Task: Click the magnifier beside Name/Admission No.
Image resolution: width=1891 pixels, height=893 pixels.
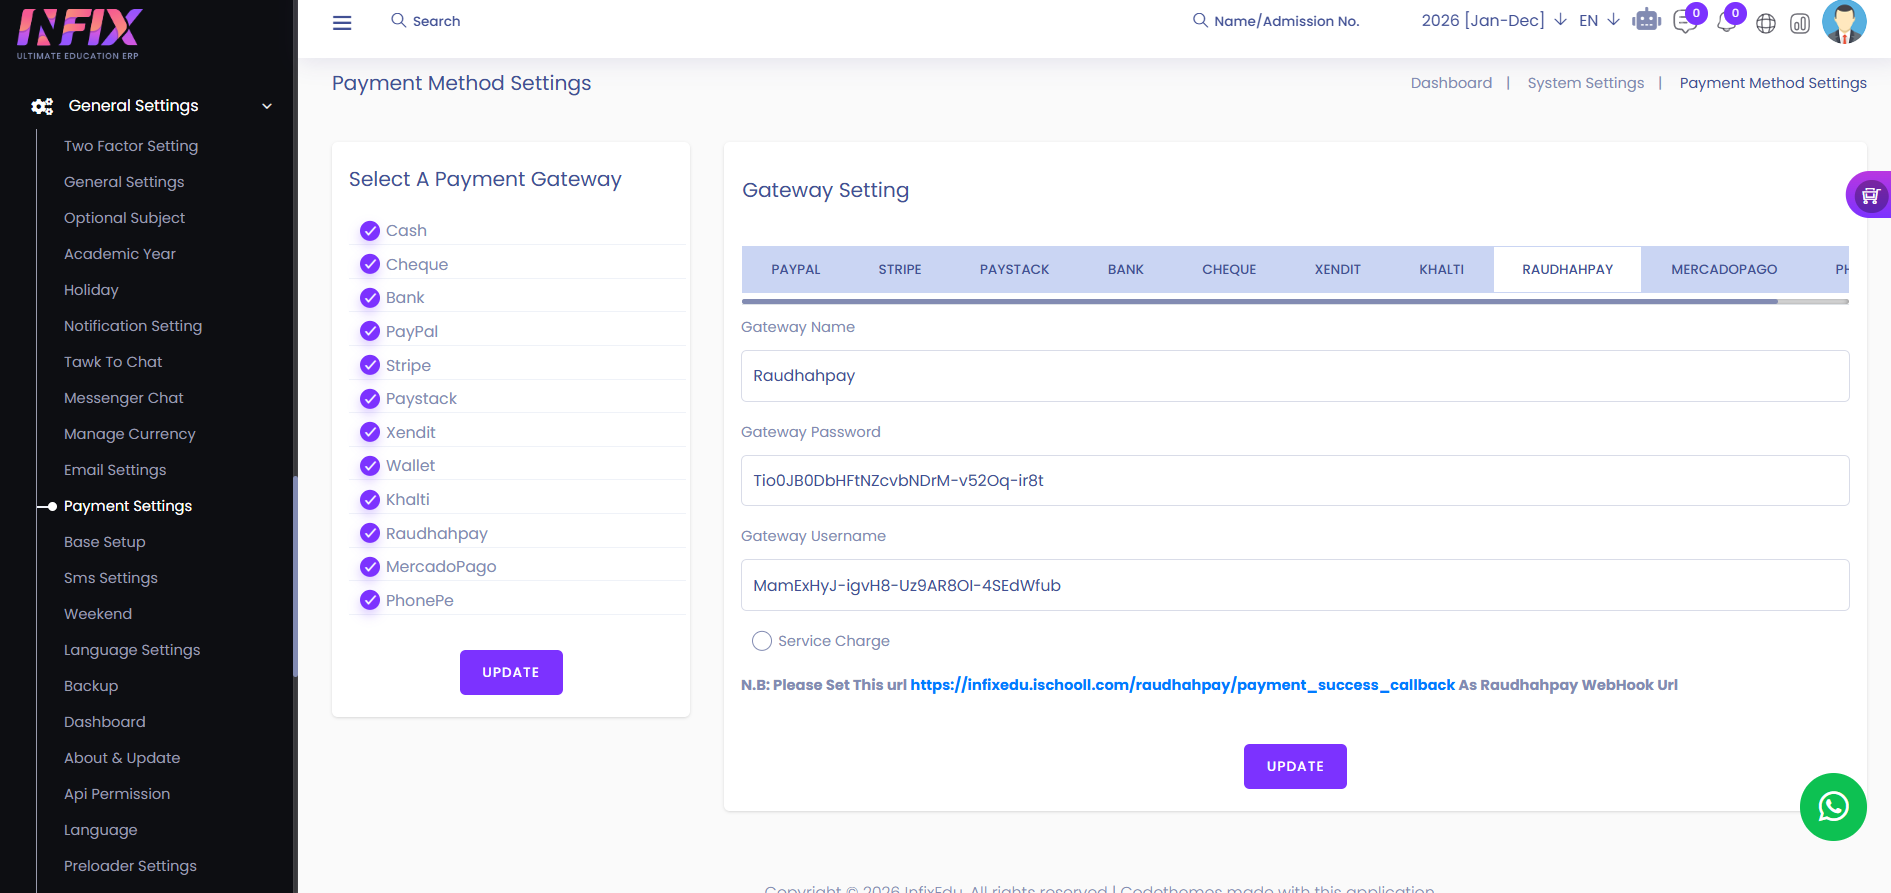Action: click(1200, 20)
